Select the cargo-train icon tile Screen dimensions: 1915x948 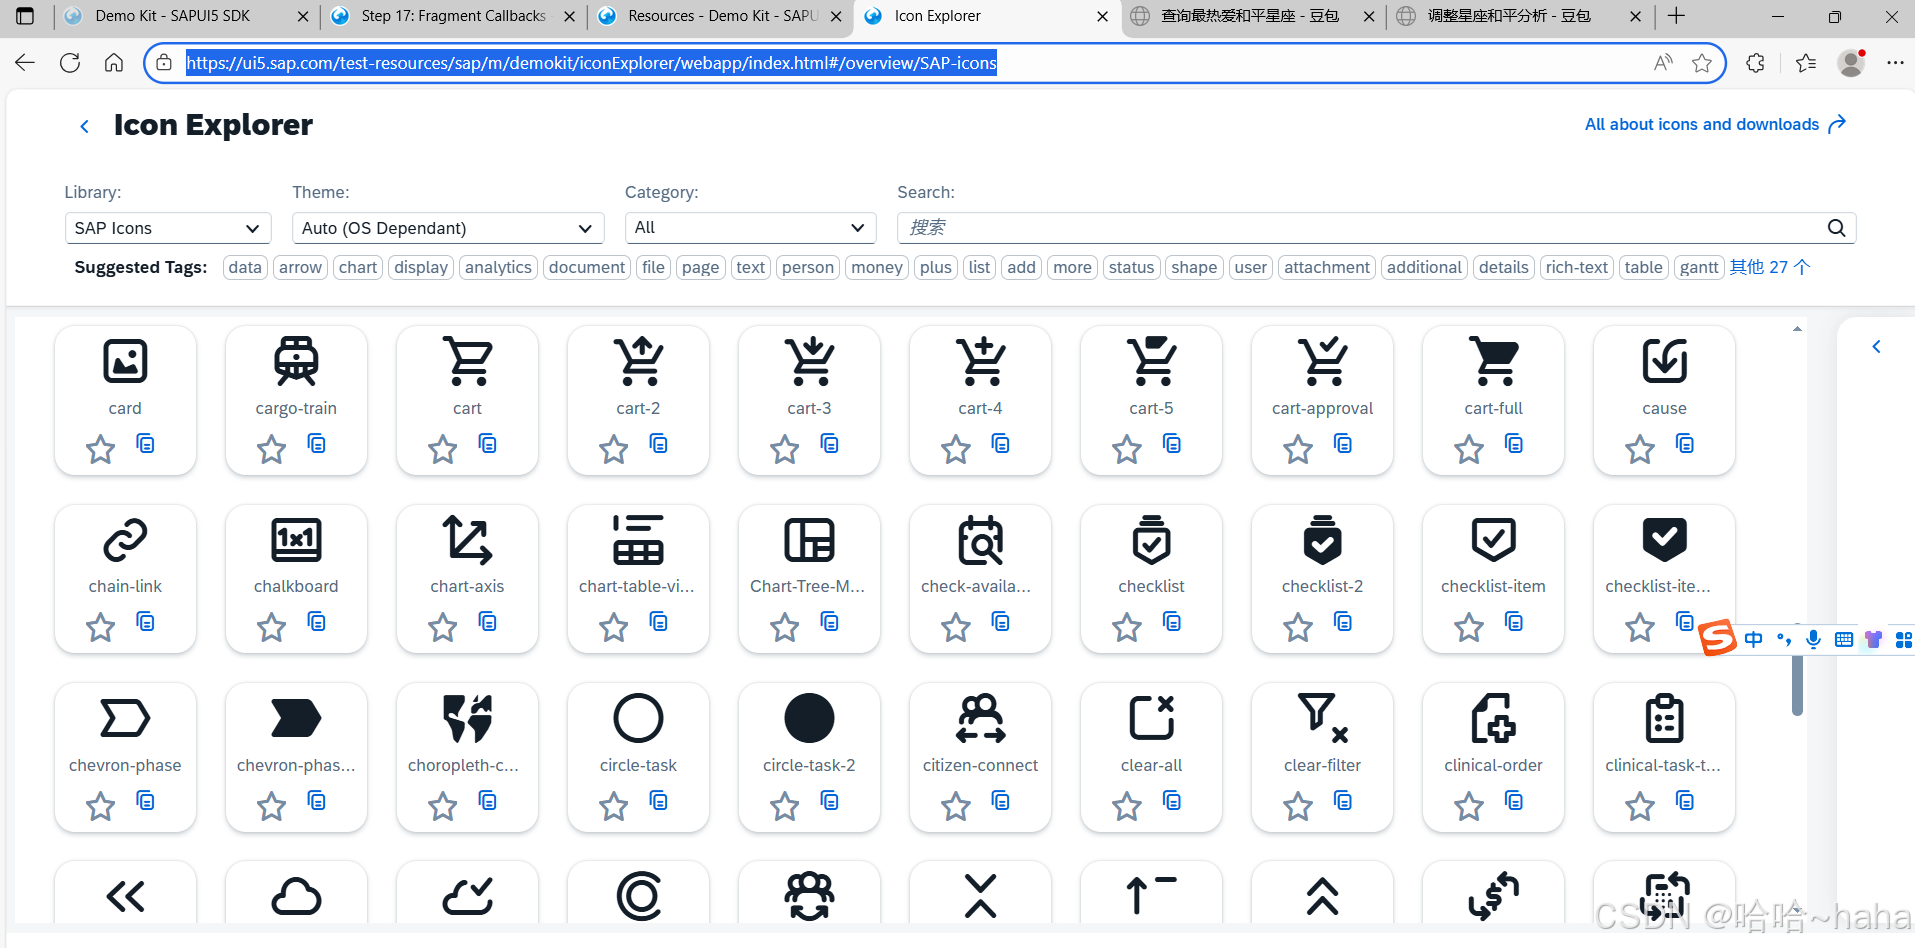pyautogui.click(x=296, y=400)
